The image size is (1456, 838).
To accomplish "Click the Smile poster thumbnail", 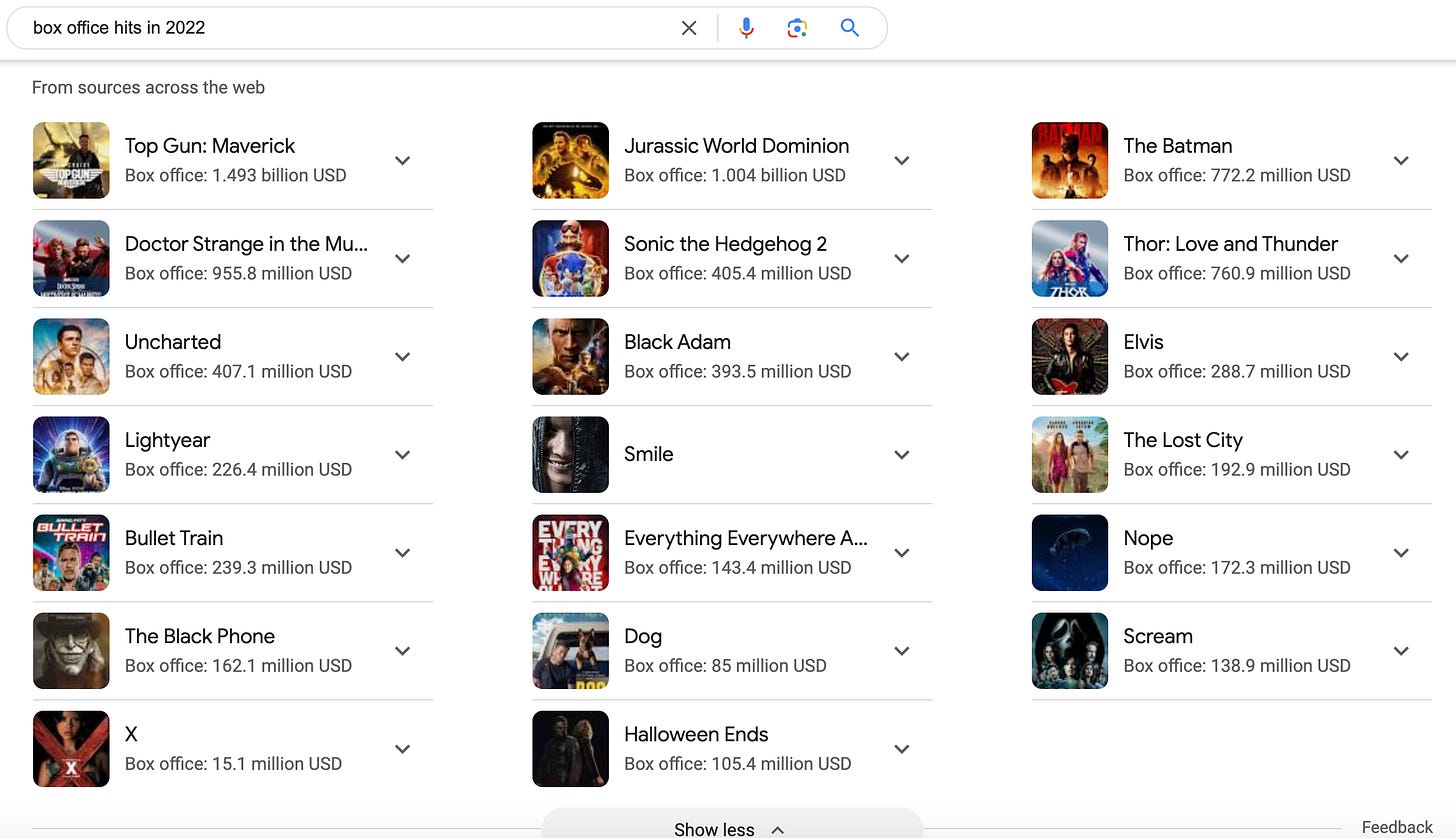I will [570, 454].
